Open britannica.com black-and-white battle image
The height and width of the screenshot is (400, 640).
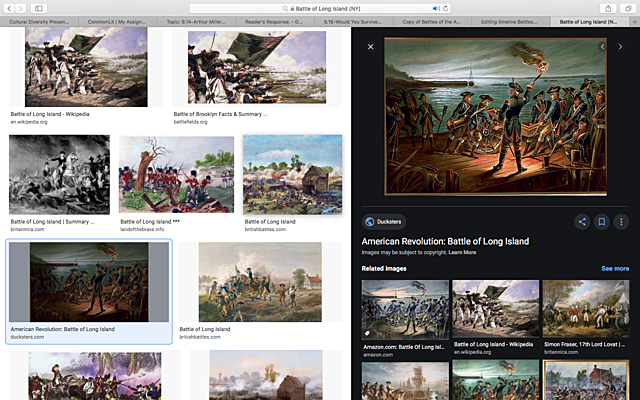tap(60, 174)
